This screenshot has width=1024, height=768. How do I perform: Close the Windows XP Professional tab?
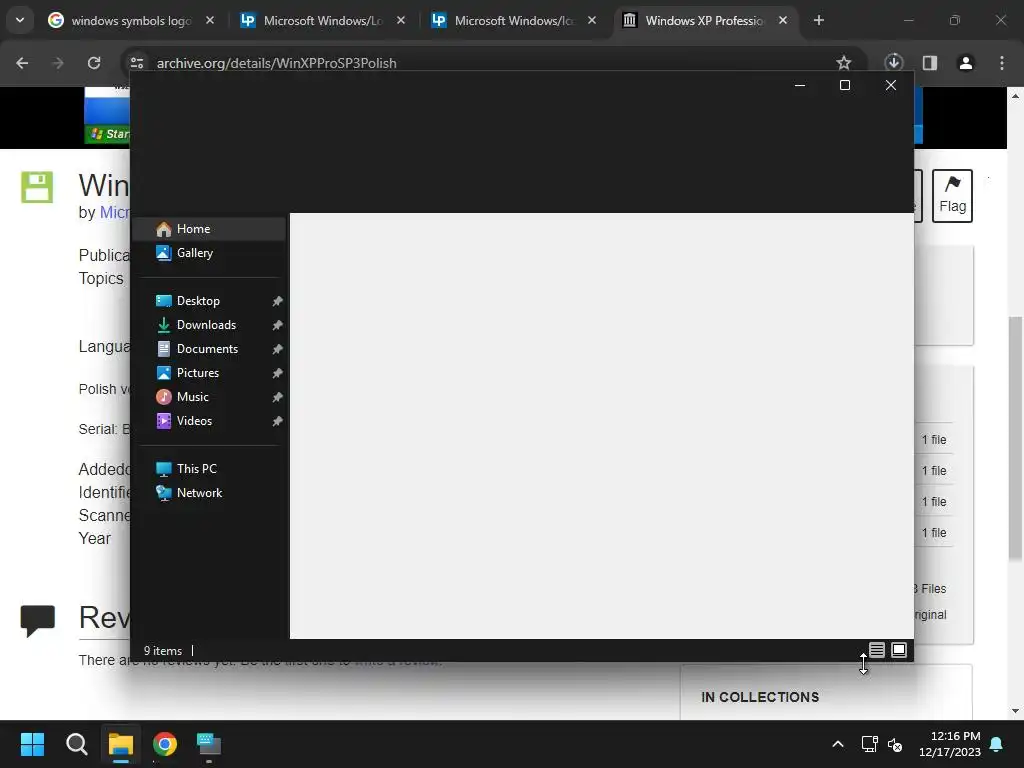[782, 20]
